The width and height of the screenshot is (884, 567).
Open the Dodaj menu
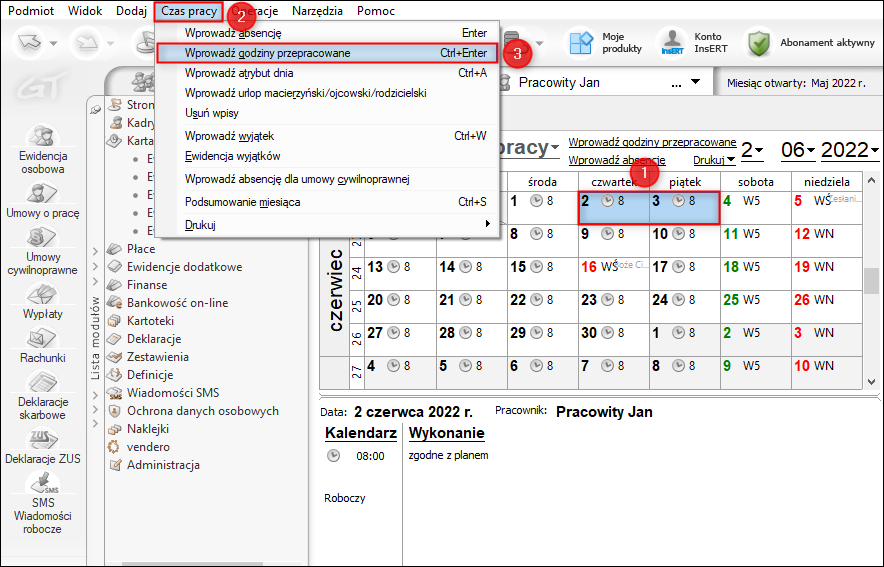click(x=131, y=11)
